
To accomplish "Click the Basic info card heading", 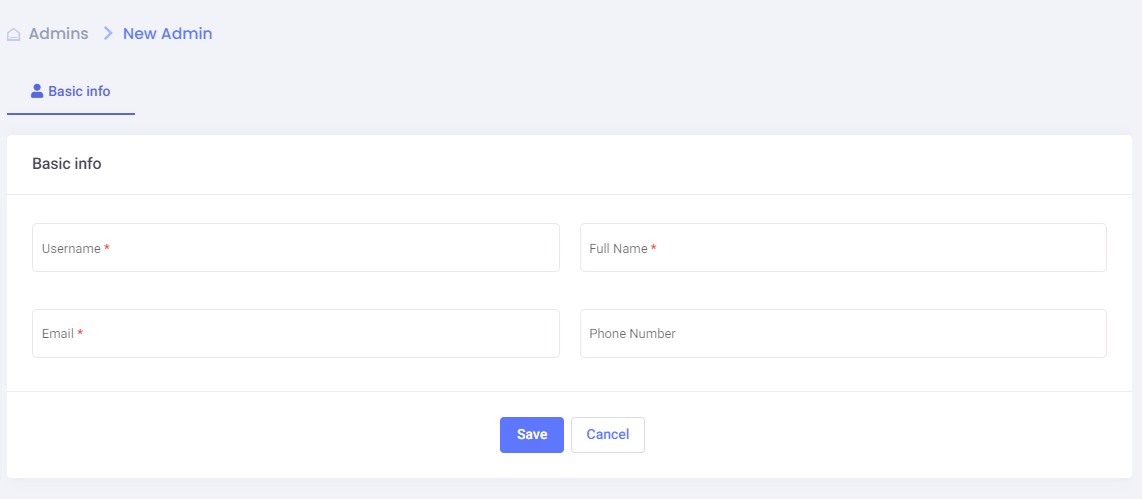I will pyautogui.click(x=66, y=163).
